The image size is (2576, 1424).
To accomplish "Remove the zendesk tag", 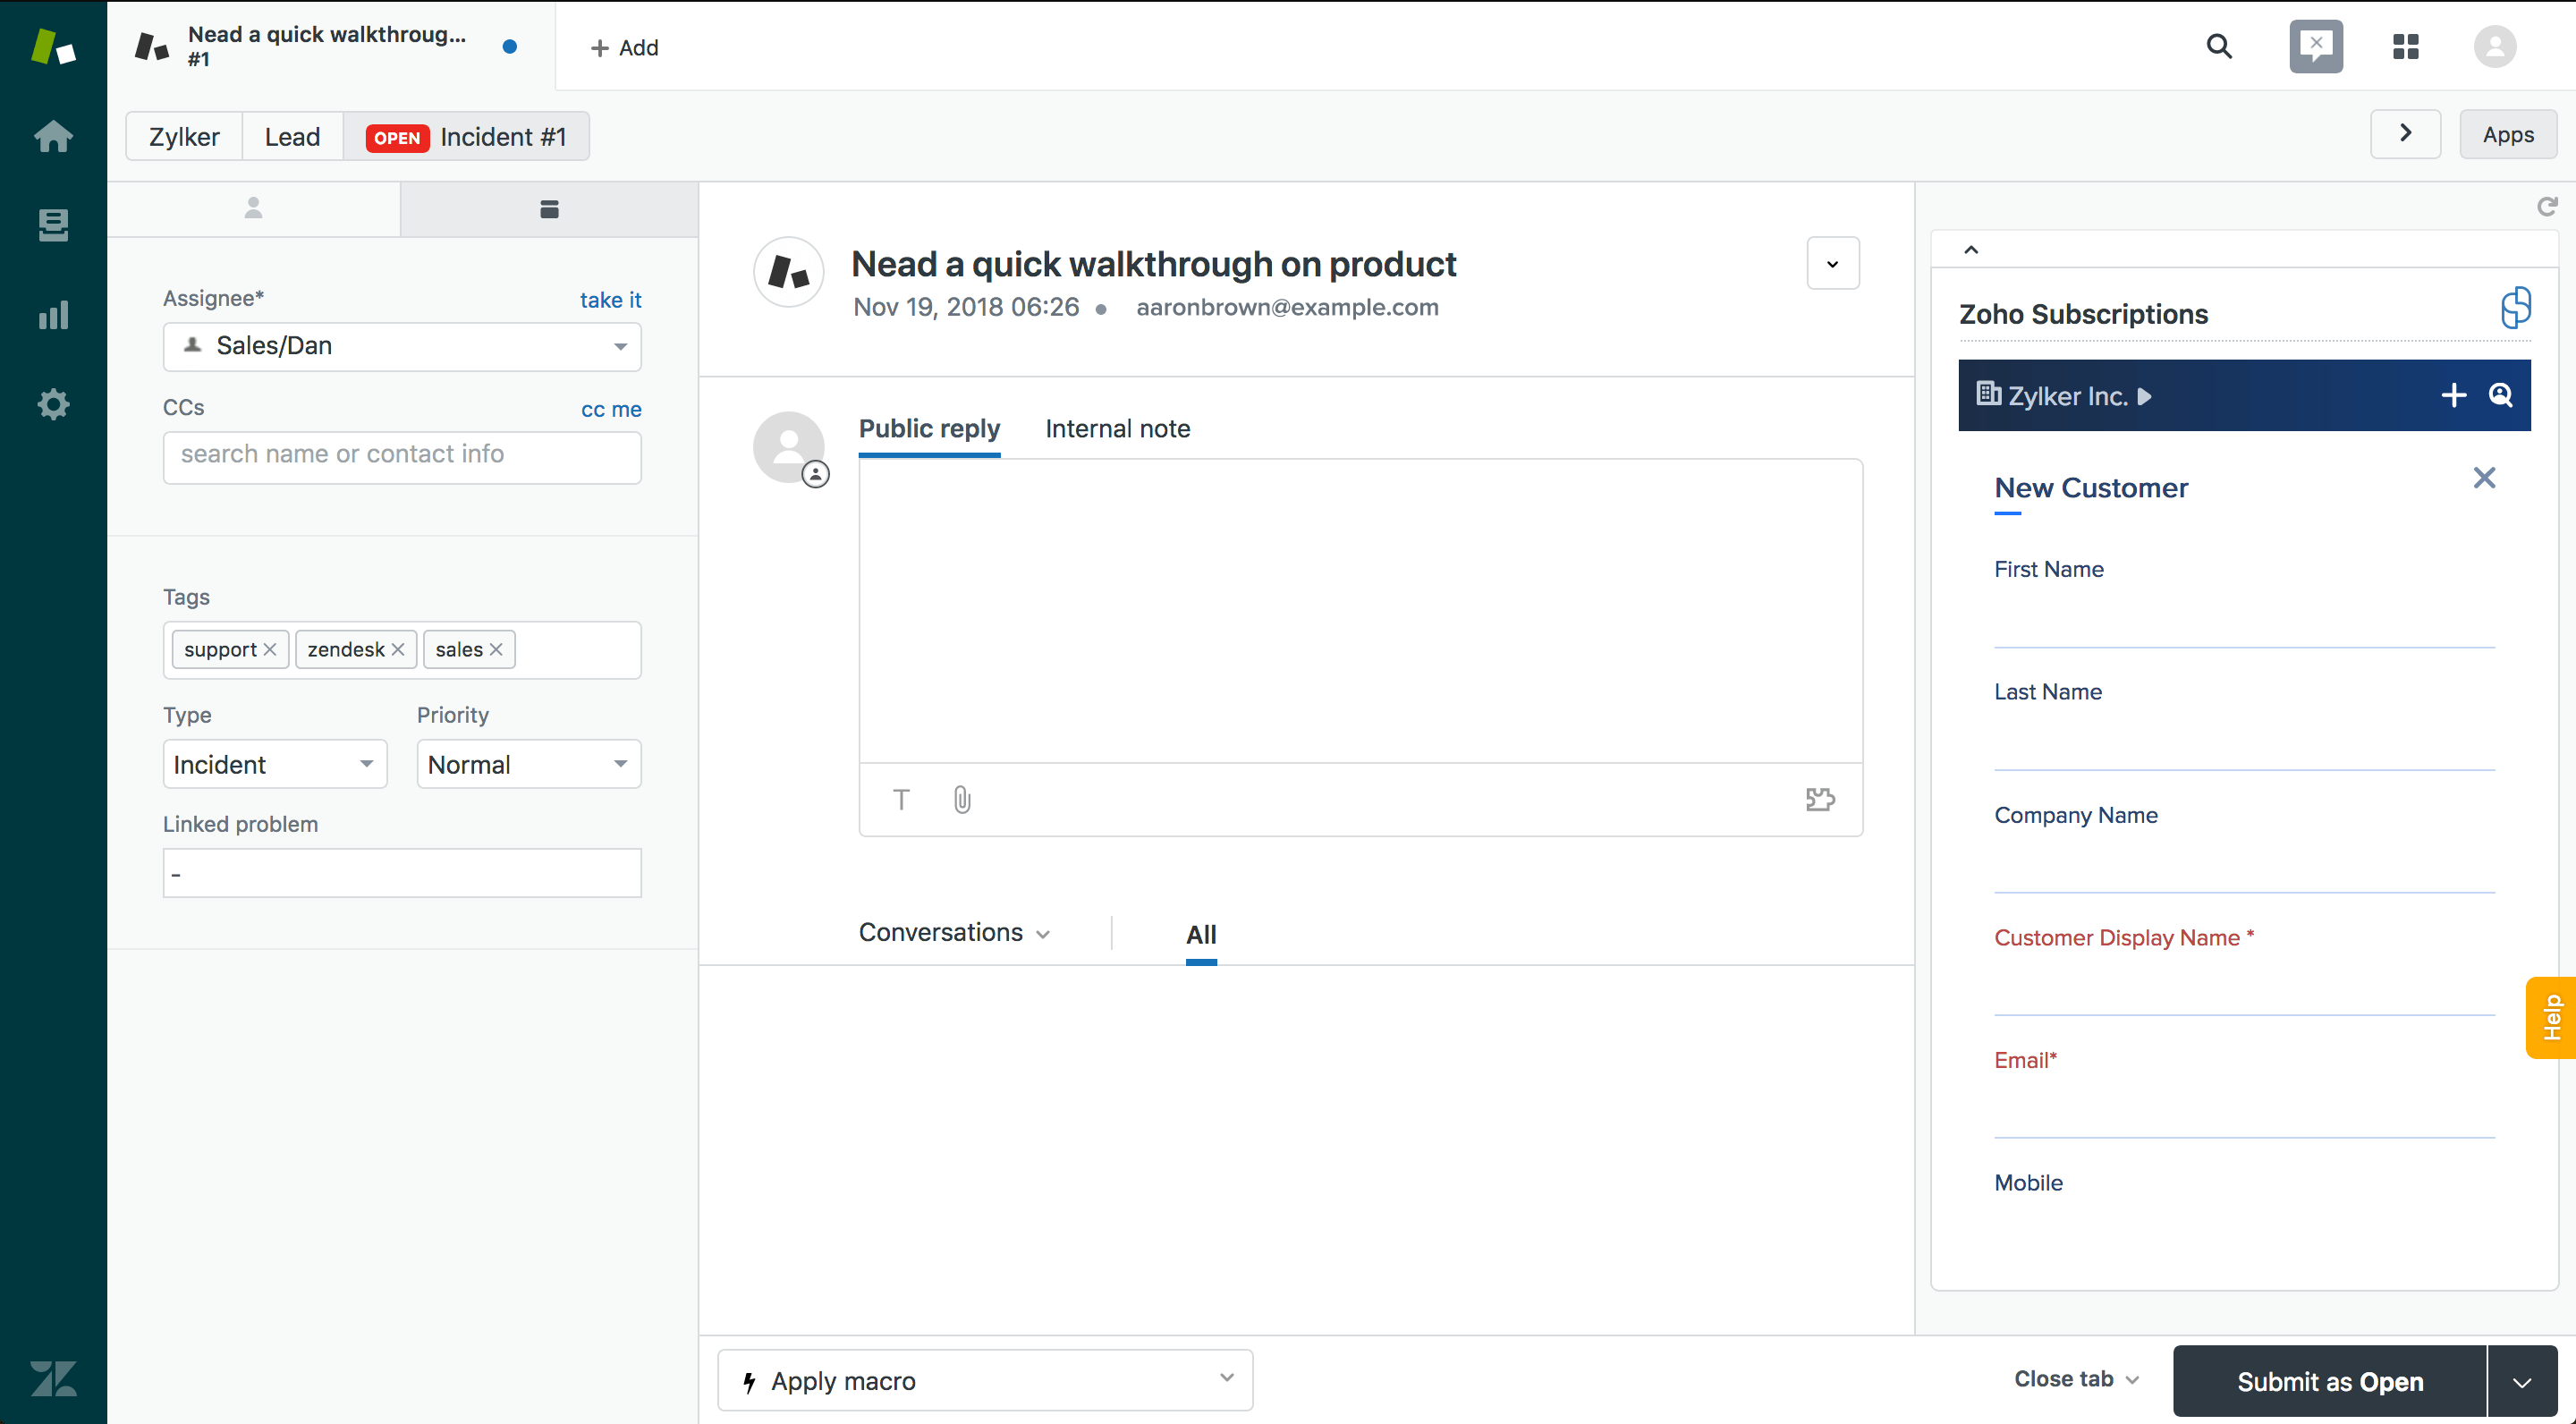I will [398, 649].
